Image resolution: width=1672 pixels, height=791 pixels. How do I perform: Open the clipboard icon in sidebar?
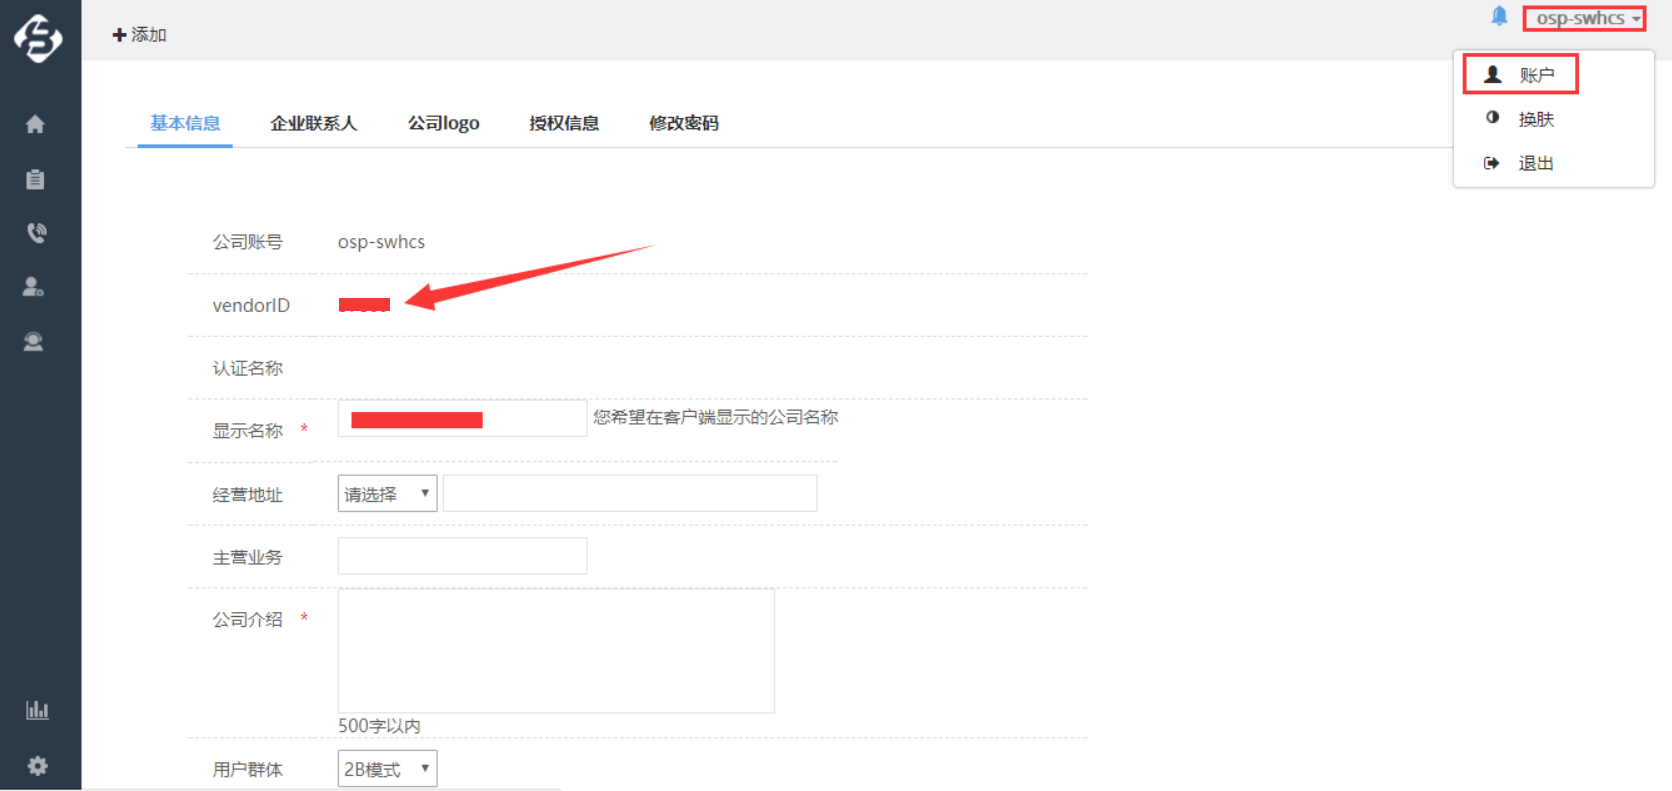(x=35, y=179)
